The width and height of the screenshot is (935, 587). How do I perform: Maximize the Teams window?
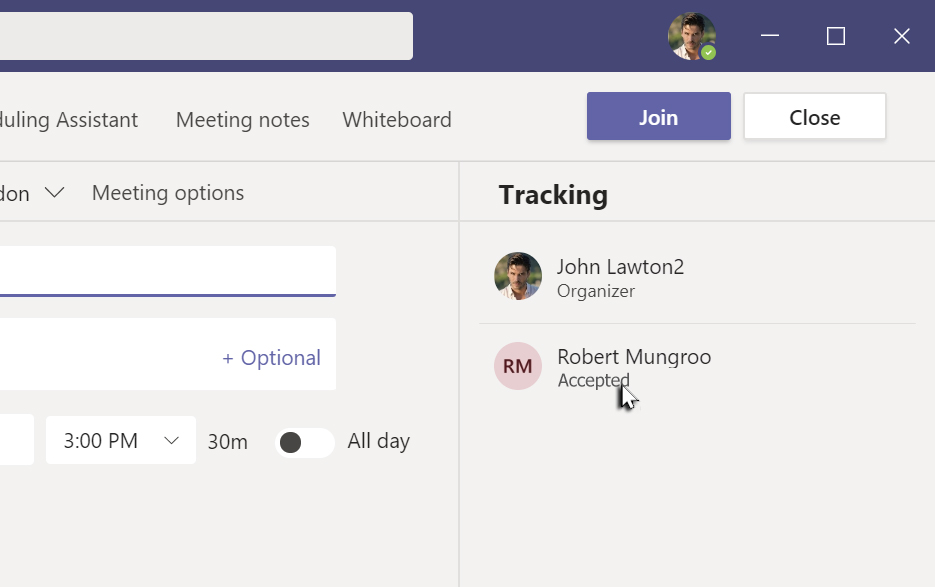pyautogui.click(x=836, y=36)
